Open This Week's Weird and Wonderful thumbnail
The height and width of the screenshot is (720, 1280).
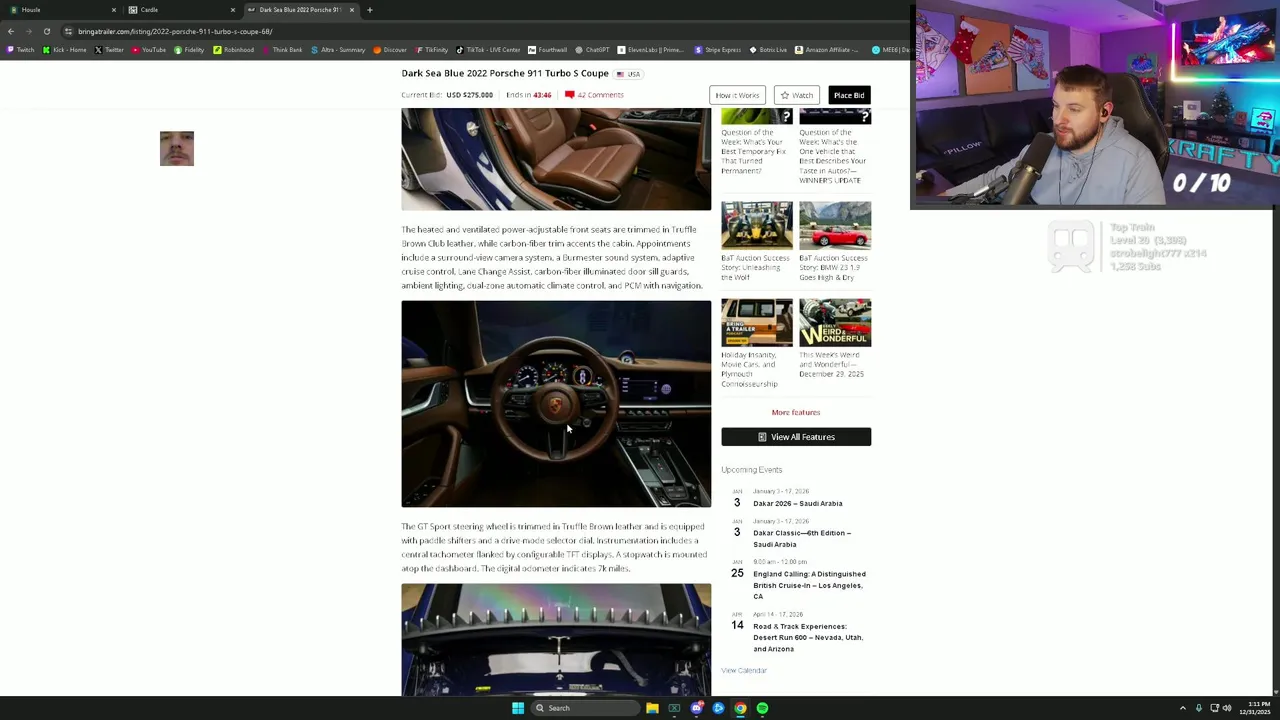pos(835,322)
